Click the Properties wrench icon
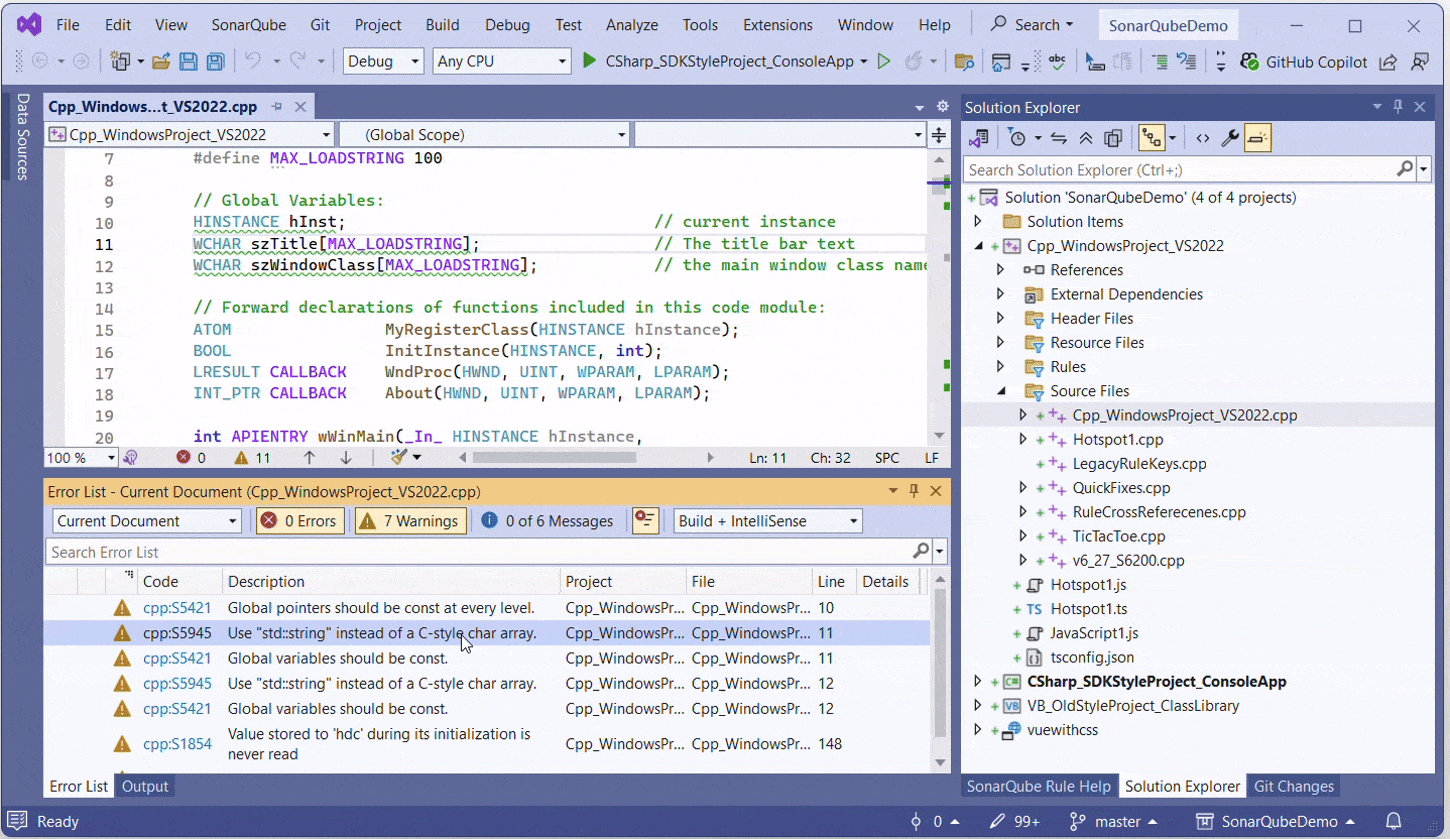 pos(1230,138)
